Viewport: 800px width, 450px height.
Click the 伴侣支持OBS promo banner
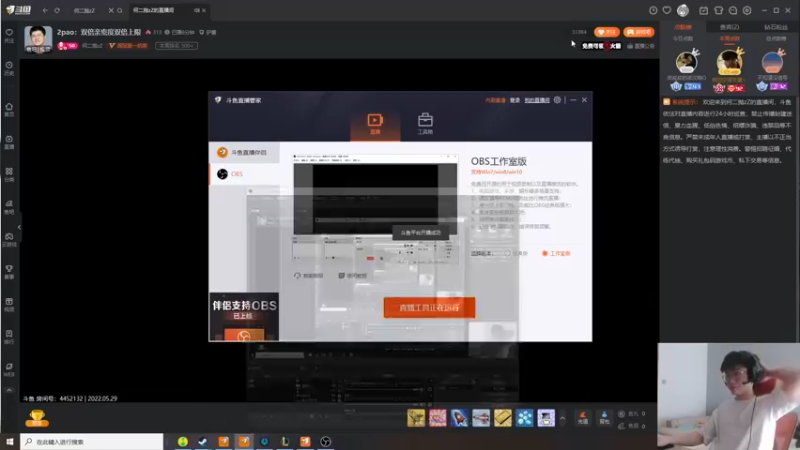(244, 316)
